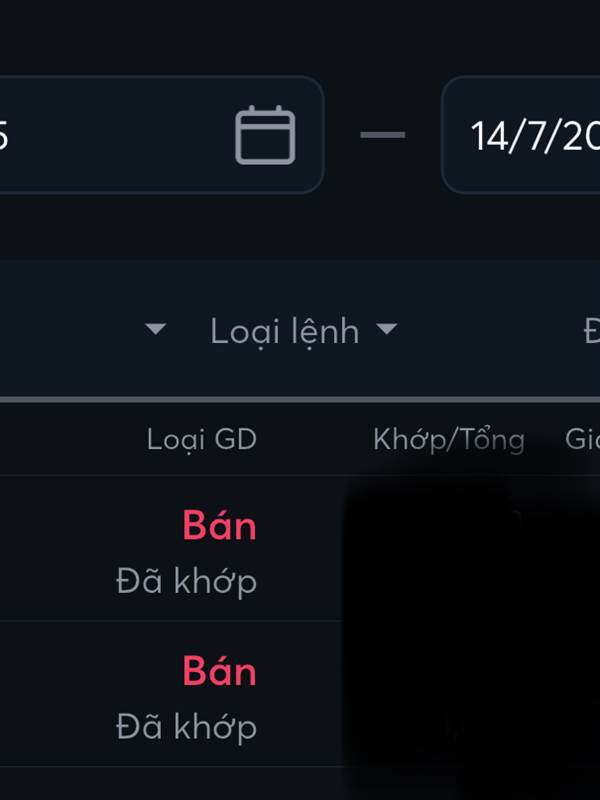Screen dimensions: 600x800
Task: Click the first Đã khớp status text
Action: (x=186, y=581)
